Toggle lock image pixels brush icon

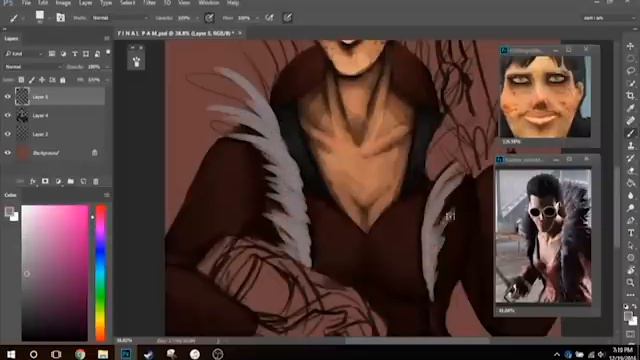[x=32, y=80]
